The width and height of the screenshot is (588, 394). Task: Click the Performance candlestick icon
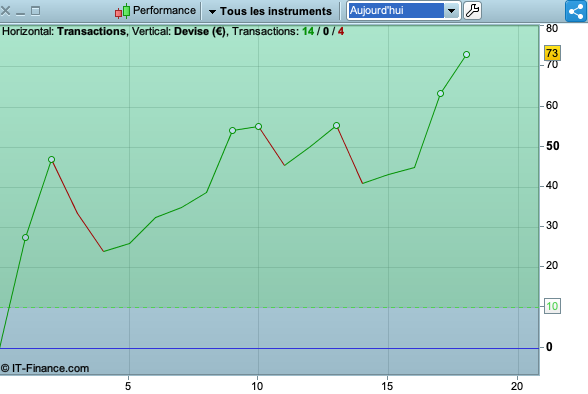click(x=123, y=11)
